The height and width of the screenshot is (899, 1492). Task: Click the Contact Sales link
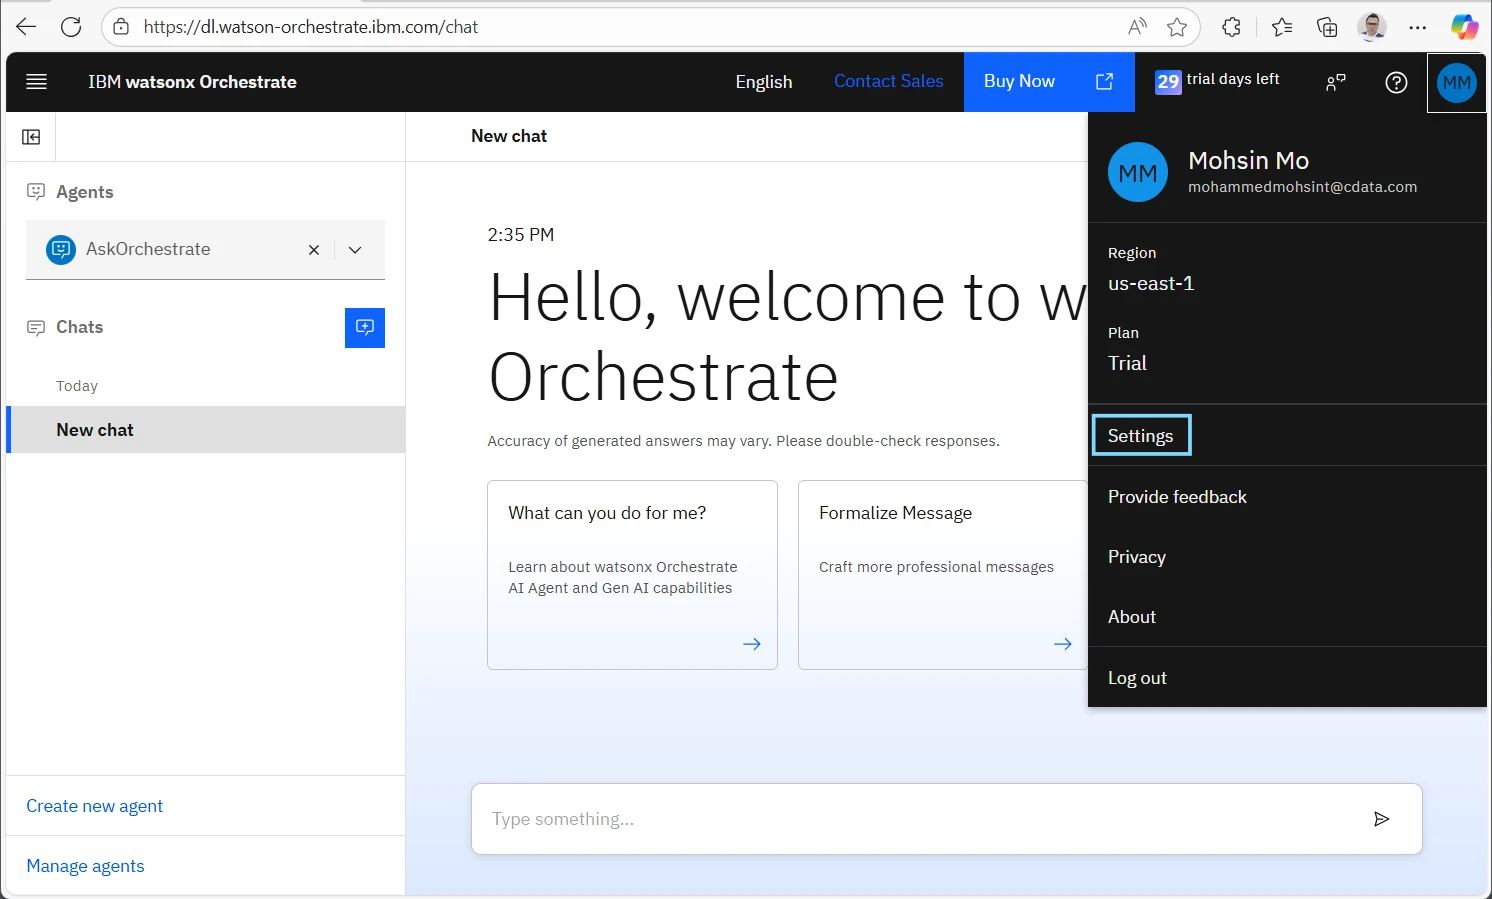click(x=888, y=82)
